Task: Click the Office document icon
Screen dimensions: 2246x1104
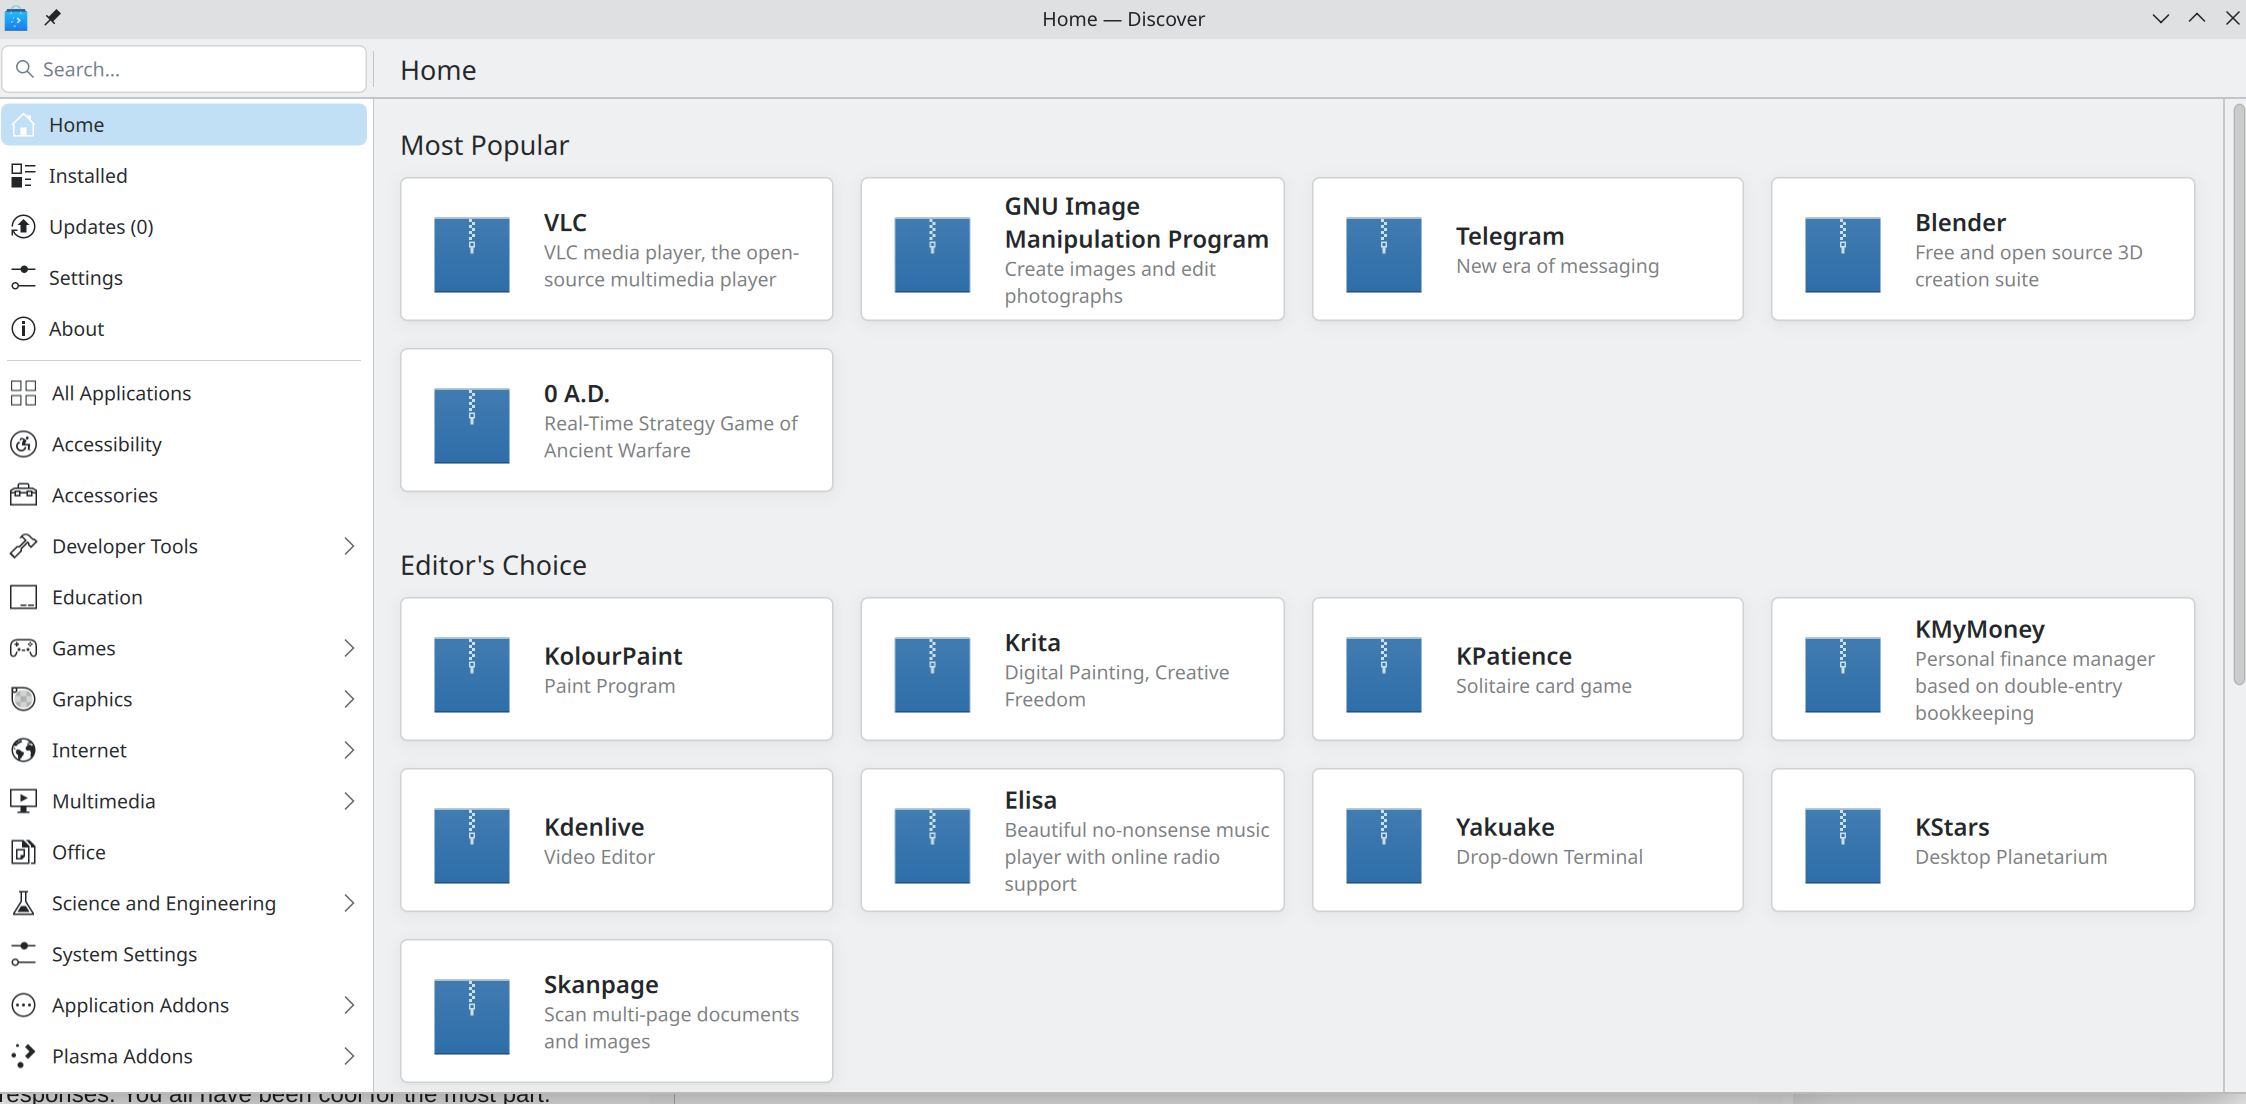Action: [23, 852]
